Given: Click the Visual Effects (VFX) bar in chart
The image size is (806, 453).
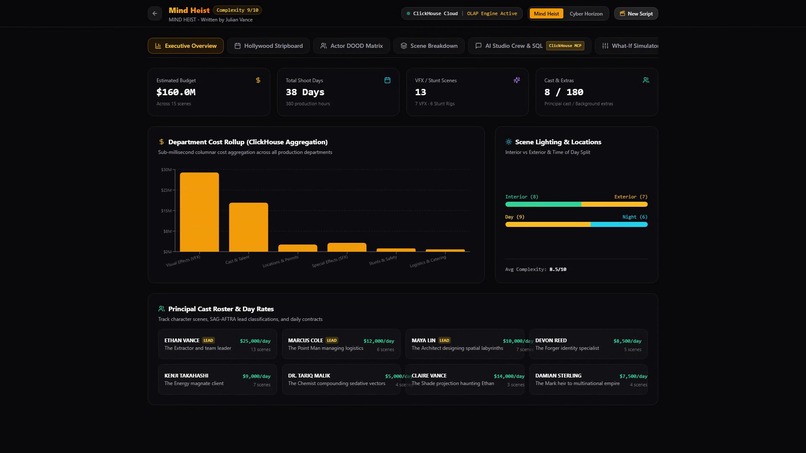Looking at the screenshot, I should coord(199,212).
